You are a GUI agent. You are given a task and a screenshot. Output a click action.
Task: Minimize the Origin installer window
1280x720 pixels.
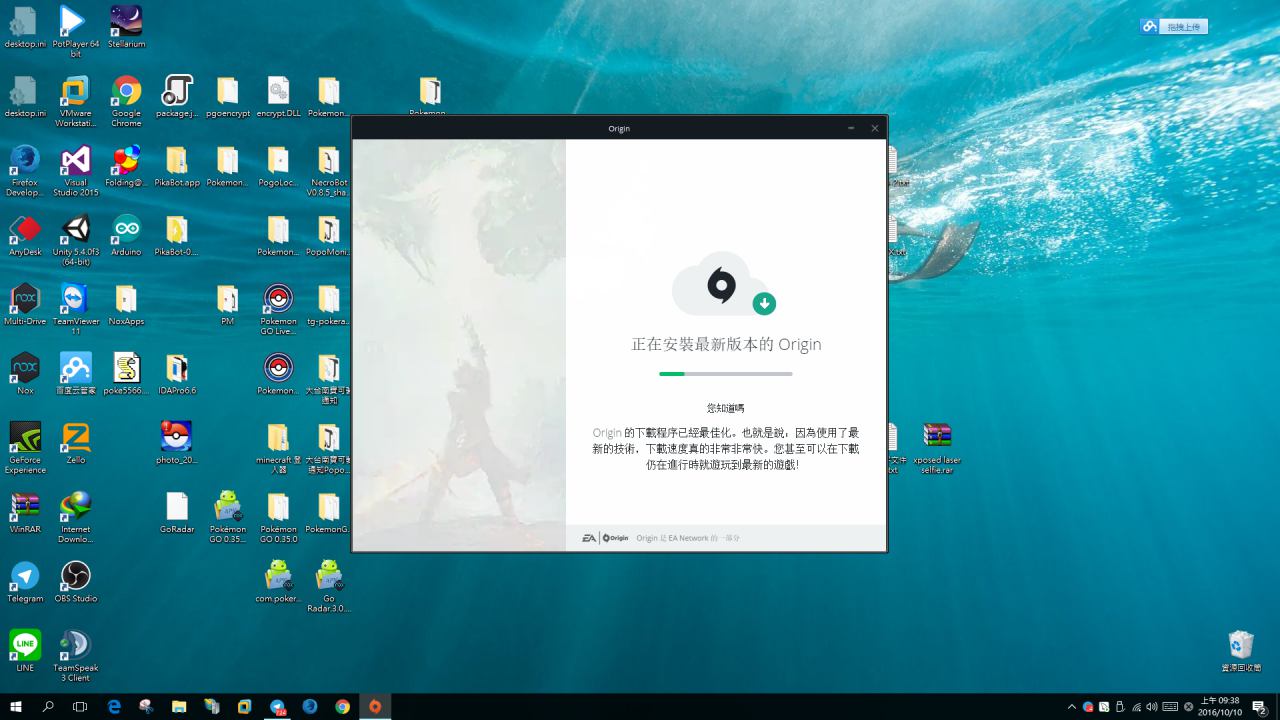[x=851, y=128]
